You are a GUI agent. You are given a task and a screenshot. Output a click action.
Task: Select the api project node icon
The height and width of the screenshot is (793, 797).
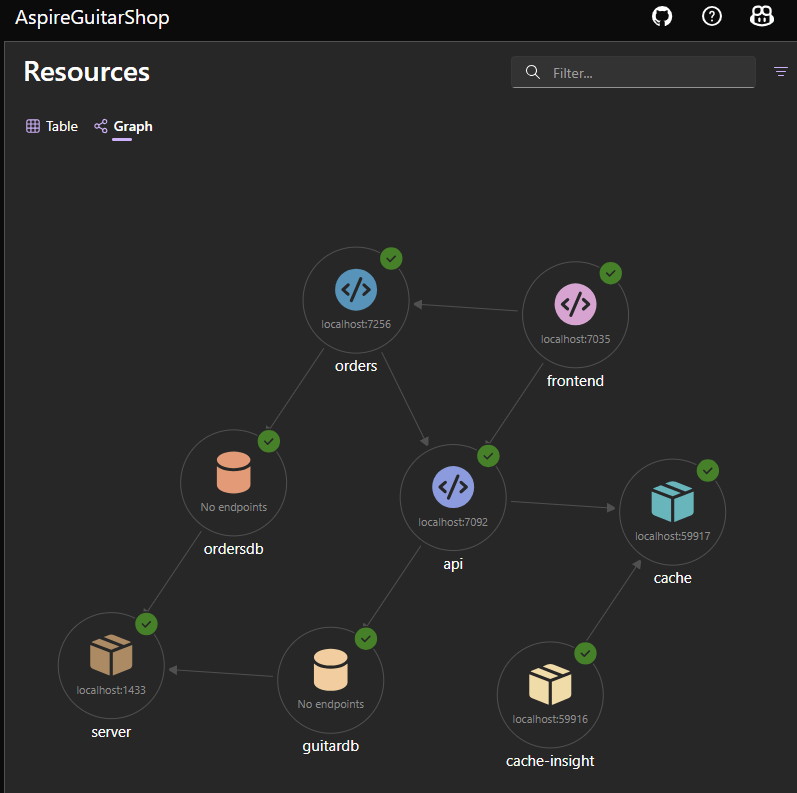pyautogui.click(x=453, y=487)
